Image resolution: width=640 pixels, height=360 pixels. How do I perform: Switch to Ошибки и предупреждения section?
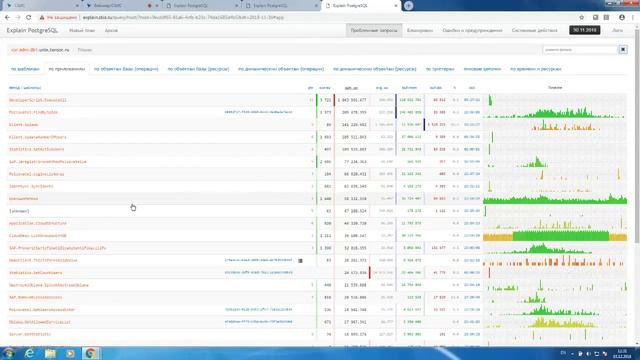tap(472, 31)
